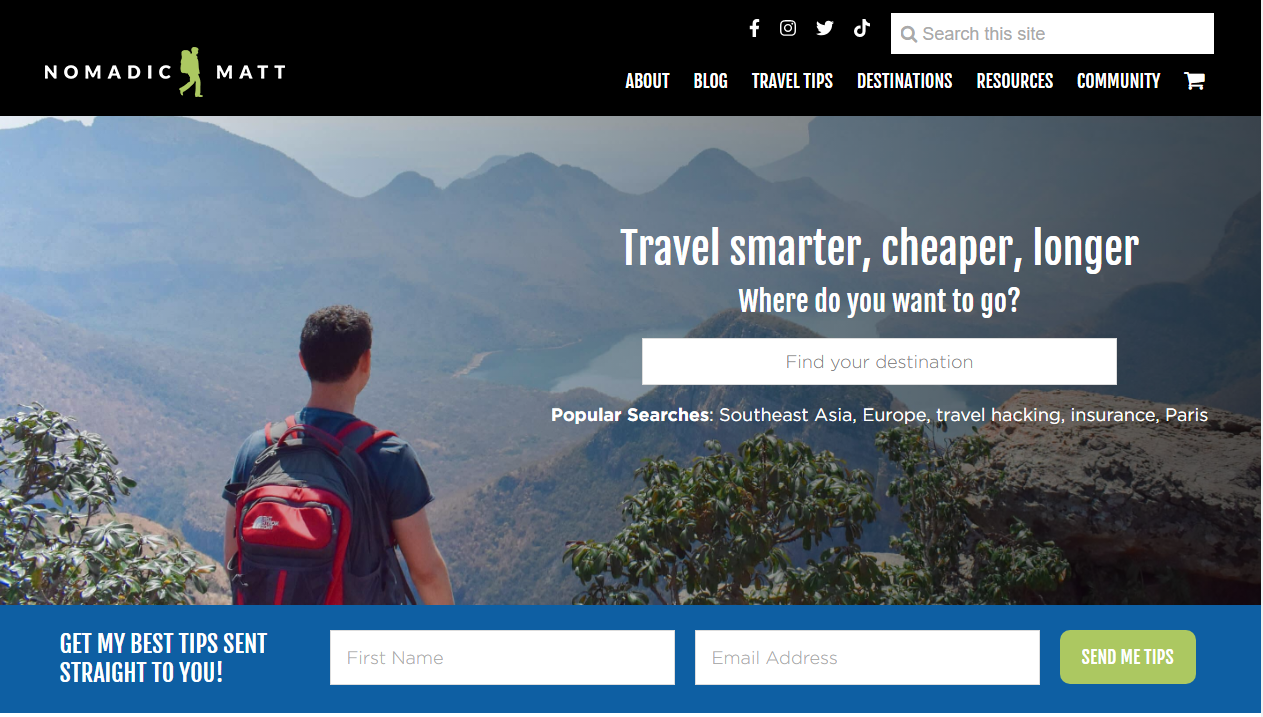Focus the Email Address field
This screenshot has width=1263, height=717.
867,657
